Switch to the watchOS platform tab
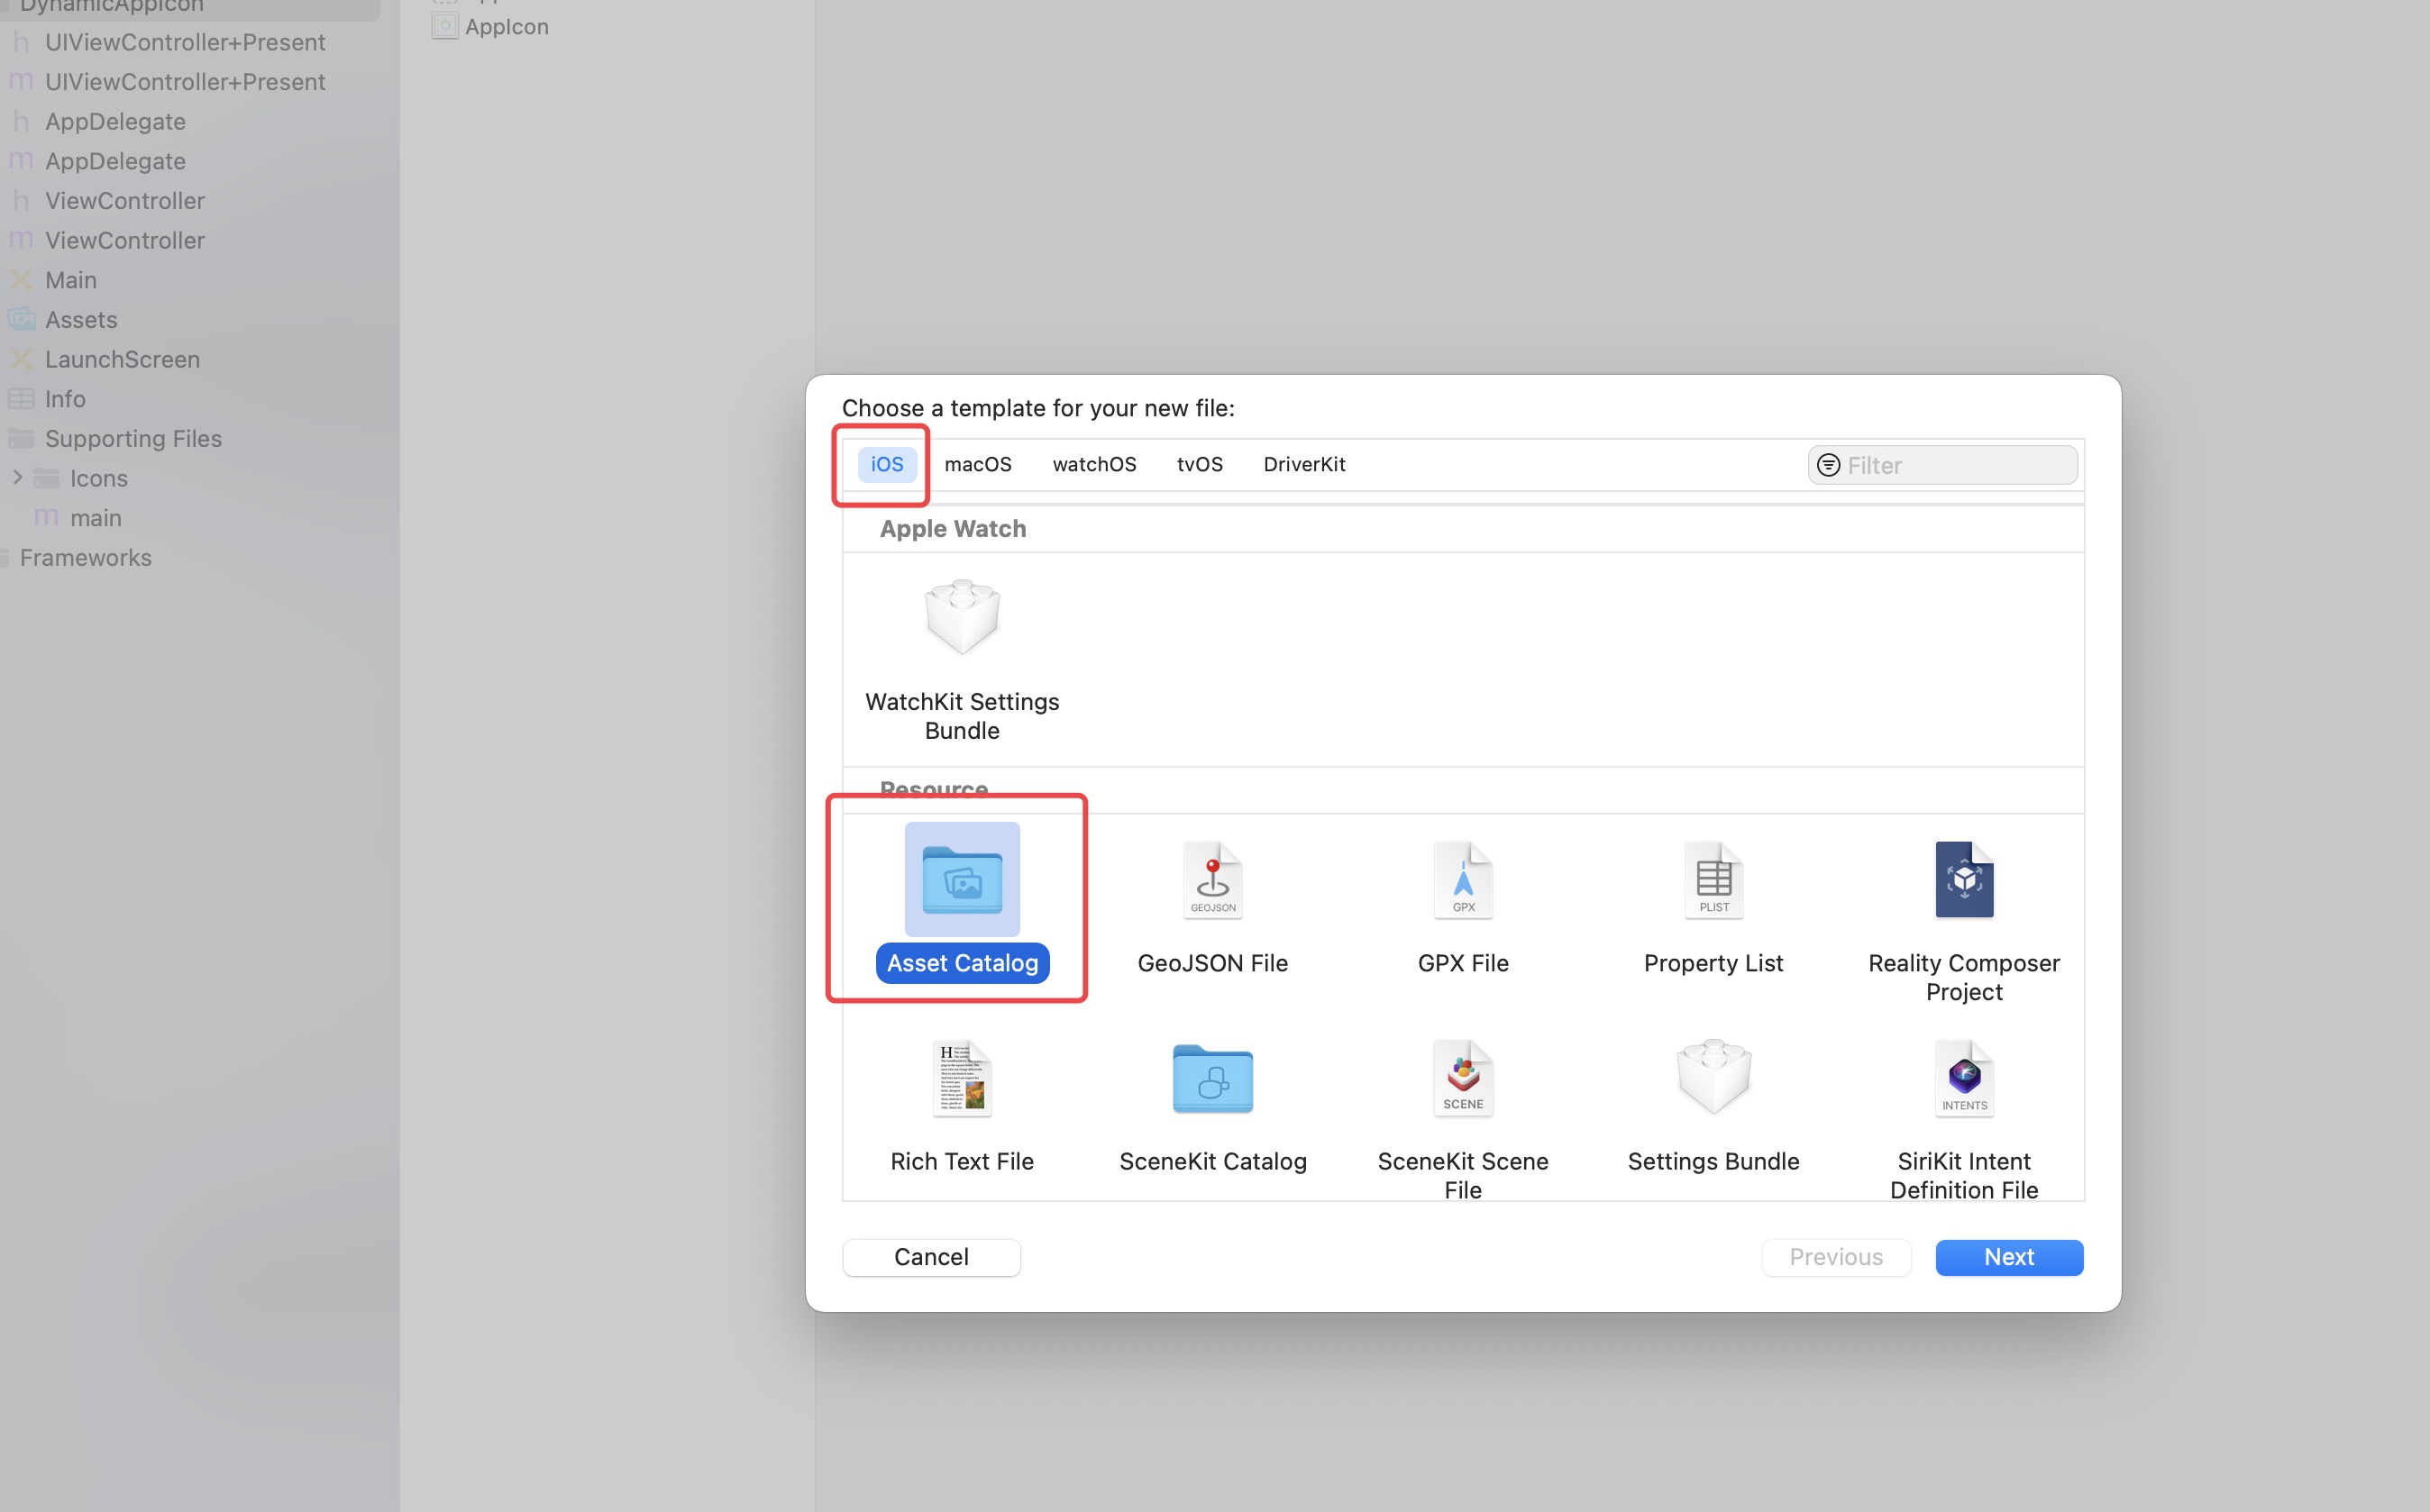This screenshot has height=1512, width=2430. [1094, 464]
